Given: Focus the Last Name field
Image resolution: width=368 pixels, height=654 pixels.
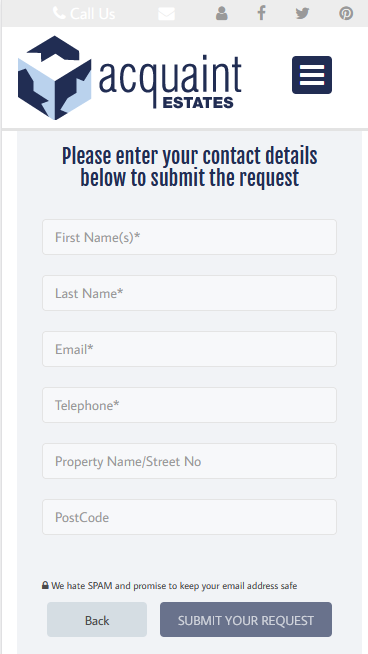Looking at the screenshot, I should click(x=189, y=293).
